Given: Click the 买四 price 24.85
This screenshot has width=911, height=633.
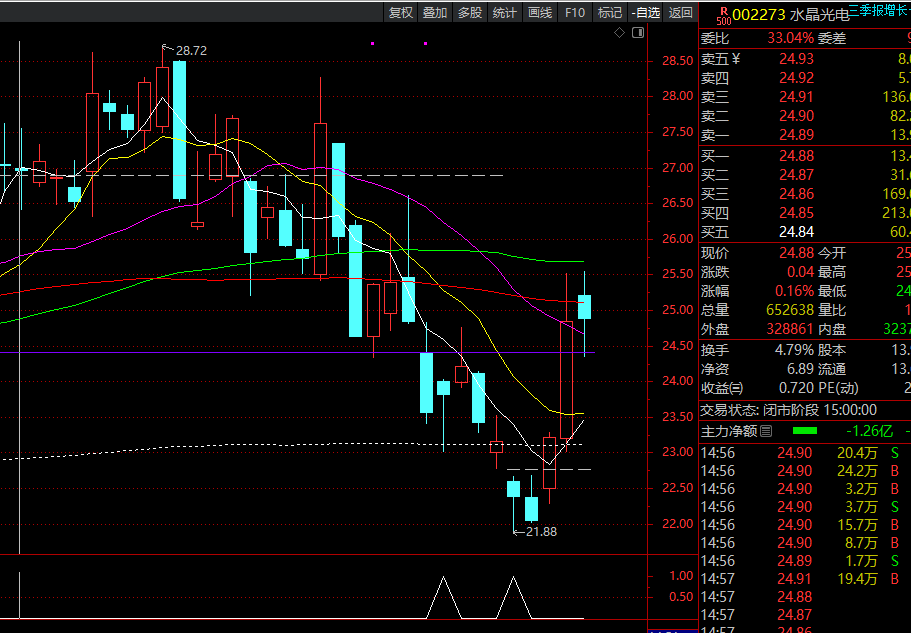Looking at the screenshot, I should (x=797, y=213).
